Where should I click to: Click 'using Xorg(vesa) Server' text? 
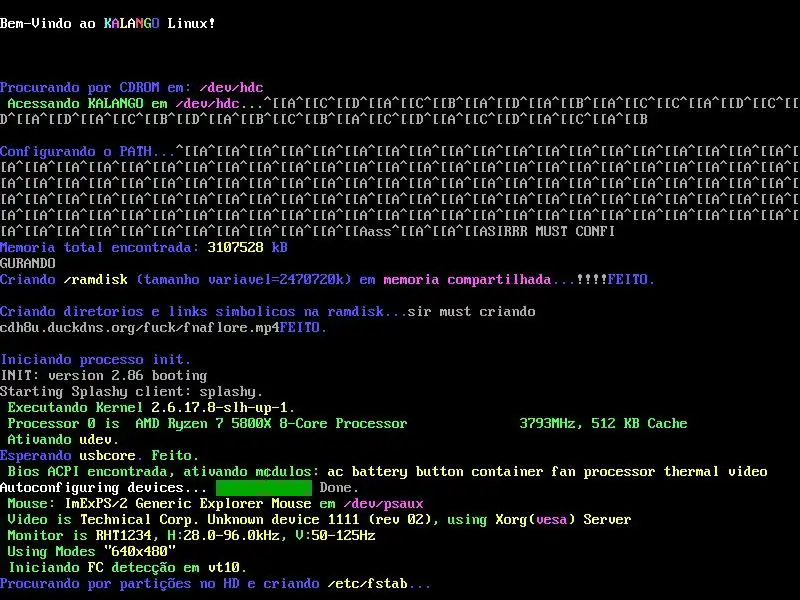pos(539,519)
